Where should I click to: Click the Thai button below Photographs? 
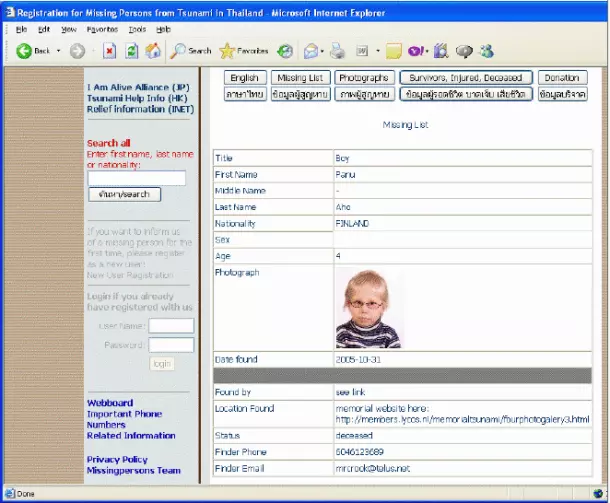coord(364,94)
